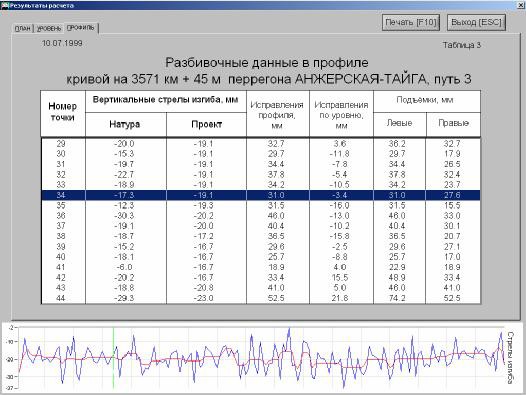Click Натура value -20.0 in row 29
526x395 pixels.
click(x=124, y=144)
